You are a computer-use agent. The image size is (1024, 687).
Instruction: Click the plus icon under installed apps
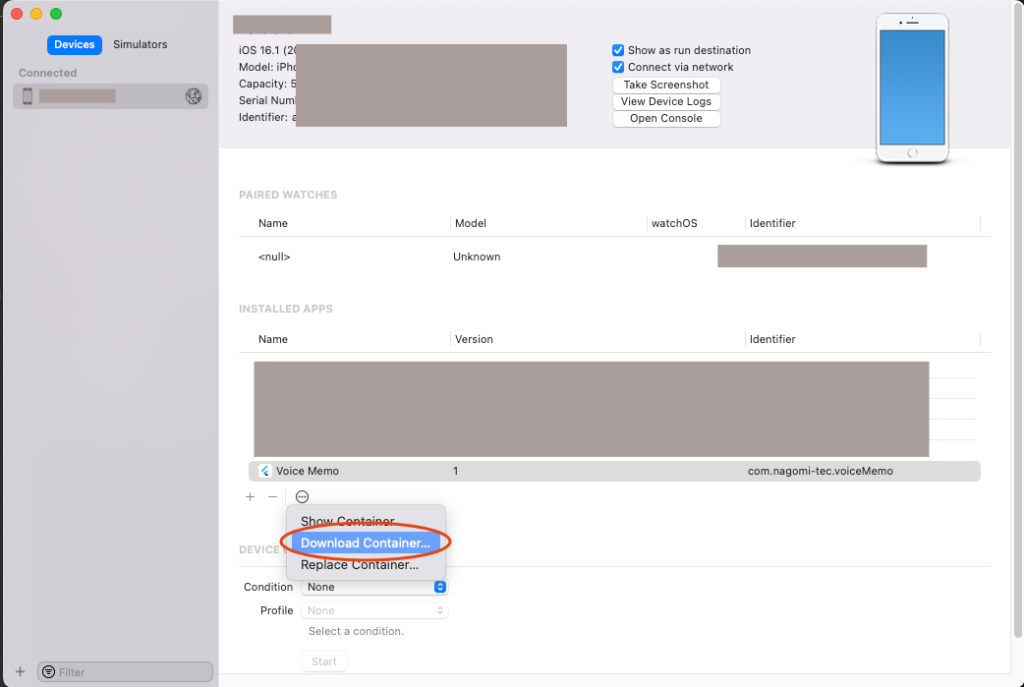pyautogui.click(x=250, y=497)
